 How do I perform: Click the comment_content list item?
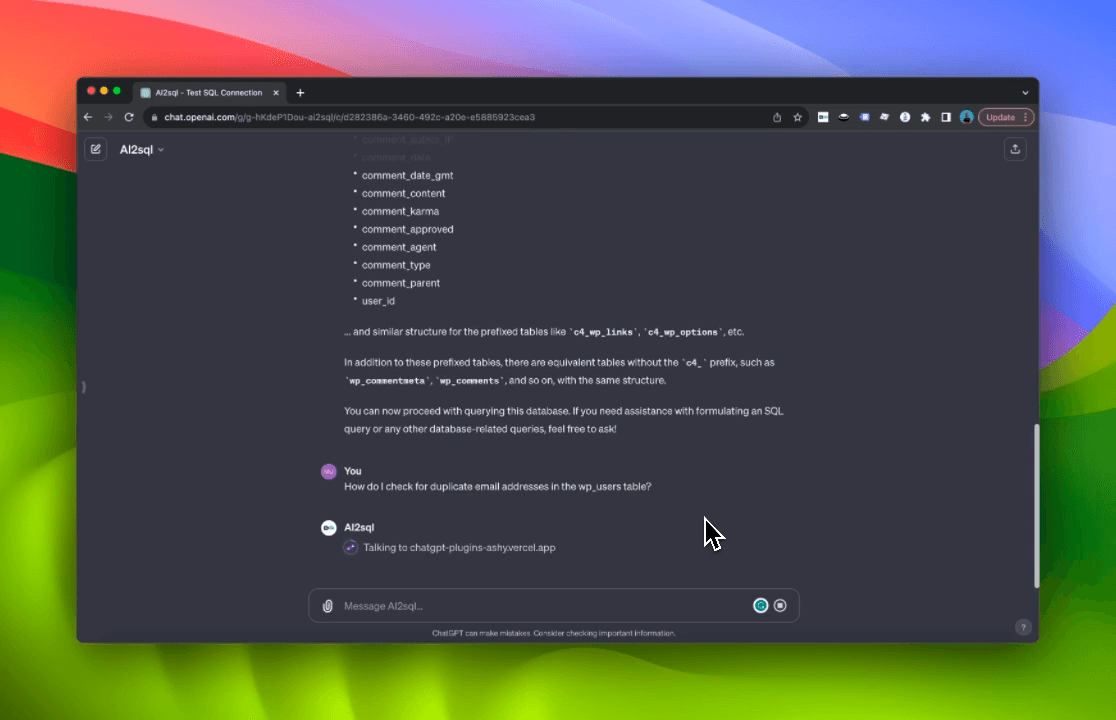[x=404, y=194]
